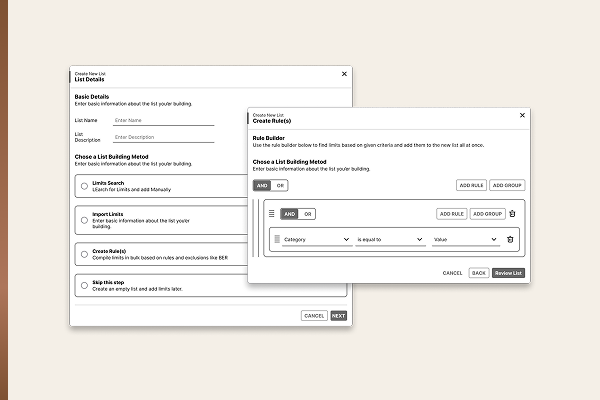600x400 pixels.
Task: Click ADD GROUP inside the nested group
Action: [487, 214]
